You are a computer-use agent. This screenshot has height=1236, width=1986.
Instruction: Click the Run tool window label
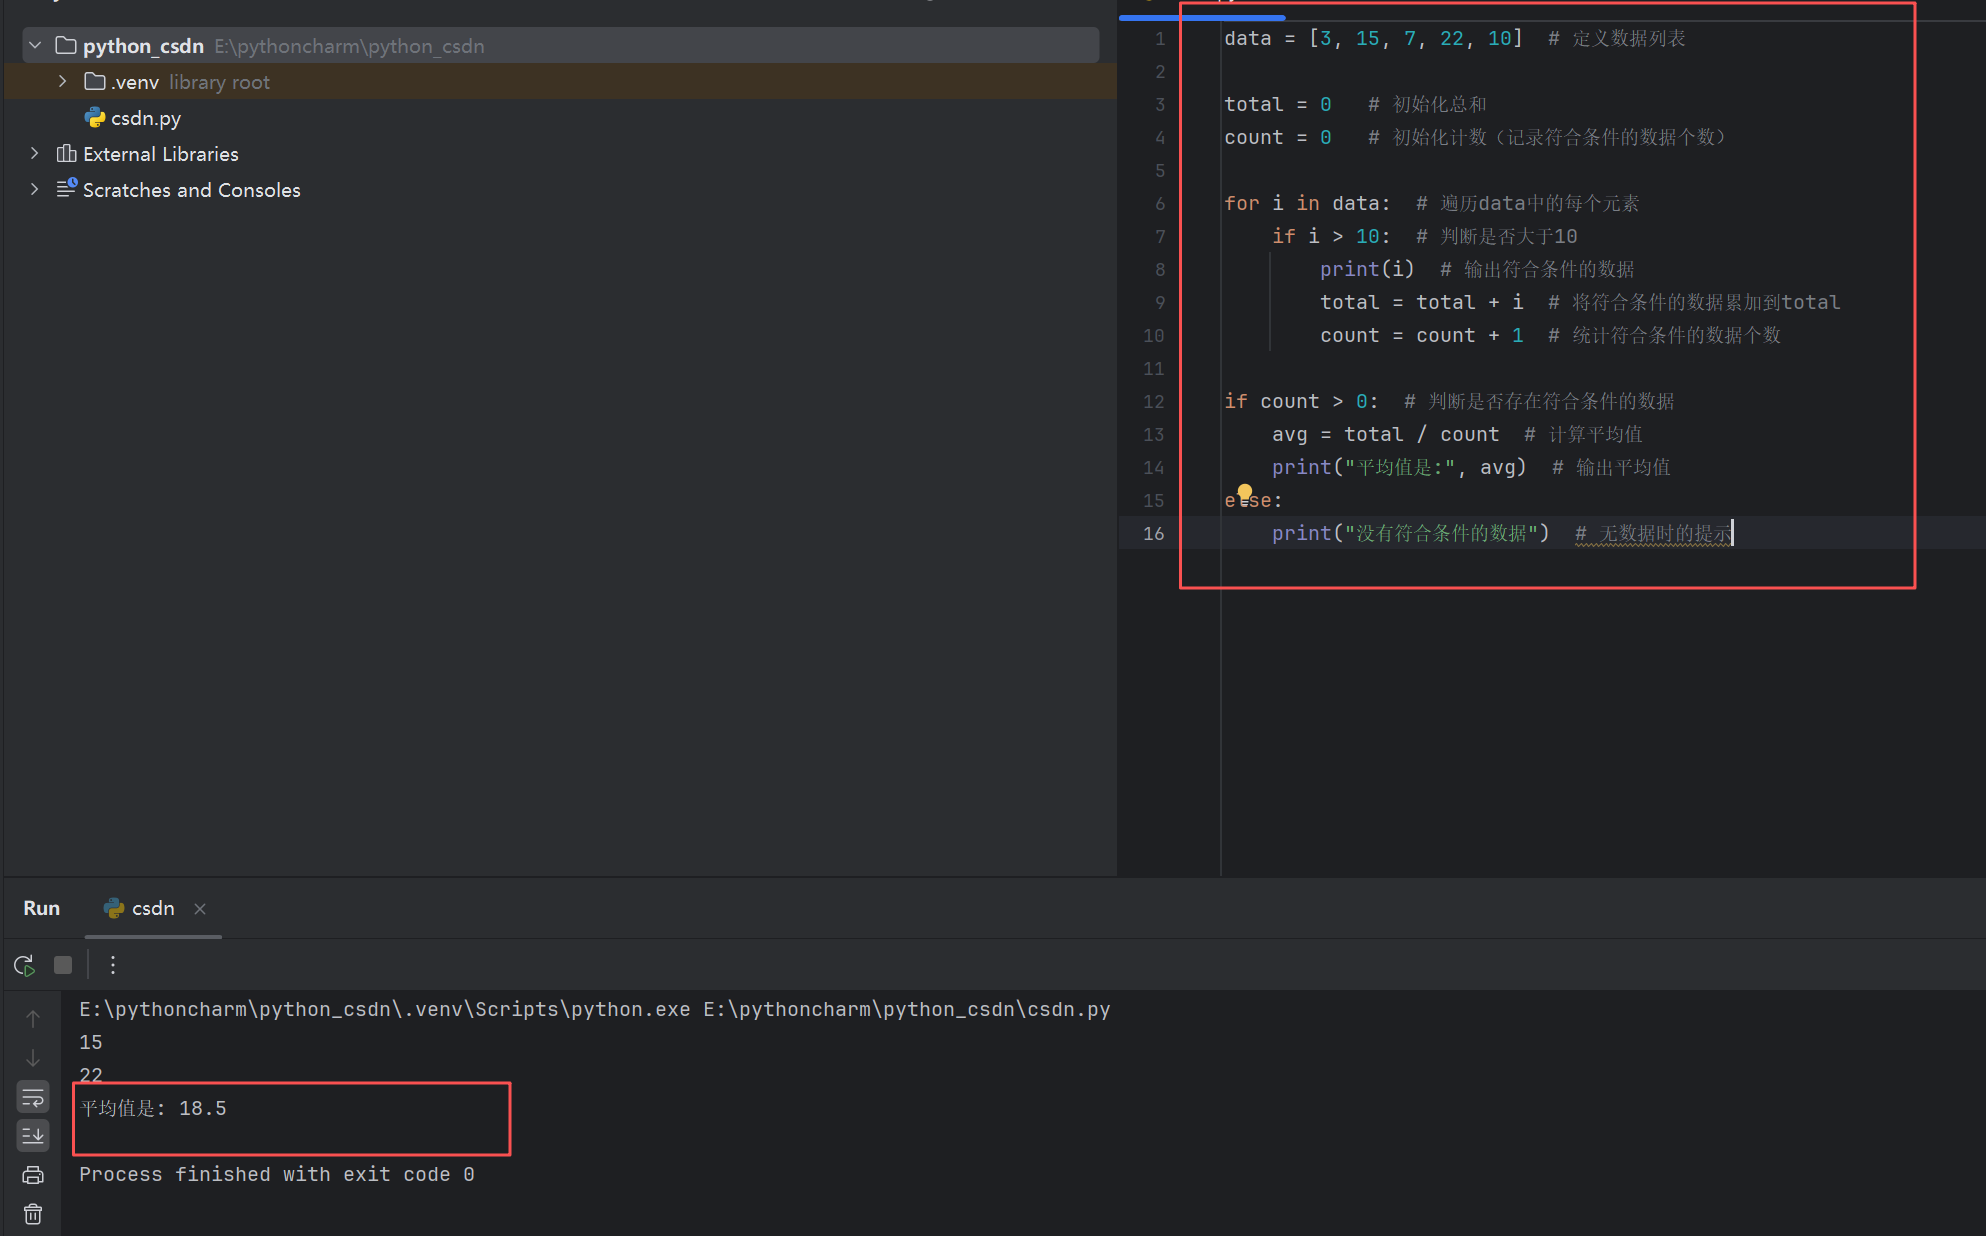pyautogui.click(x=42, y=908)
